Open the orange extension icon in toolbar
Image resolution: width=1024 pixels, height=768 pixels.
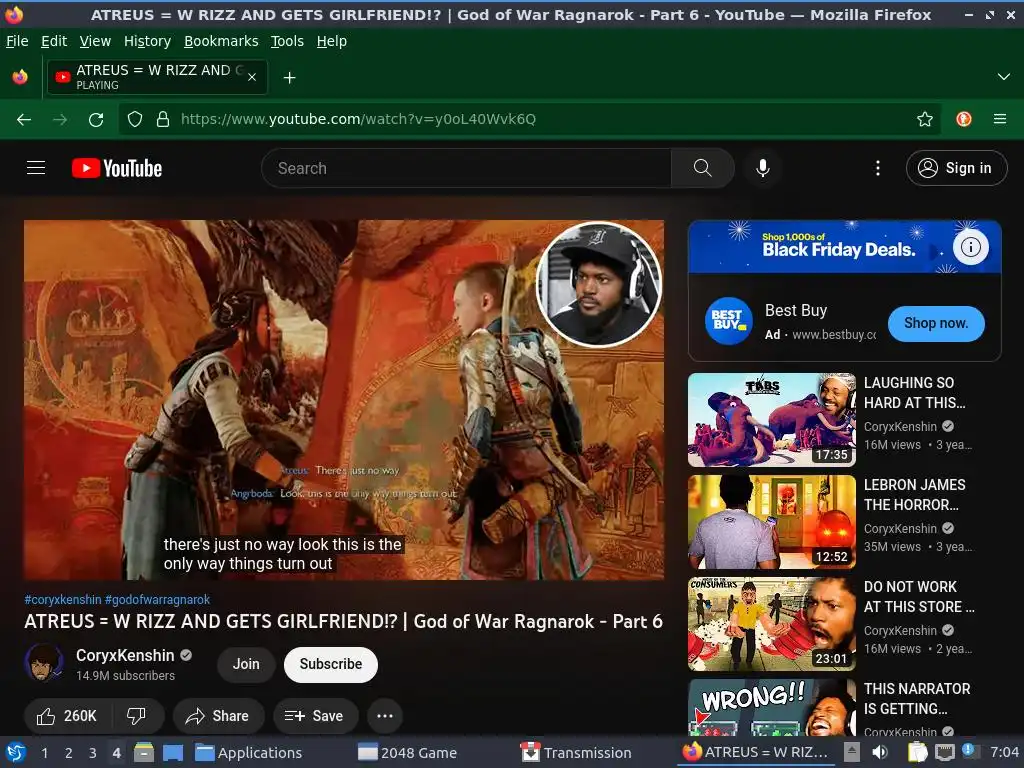click(x=963, y=119)
